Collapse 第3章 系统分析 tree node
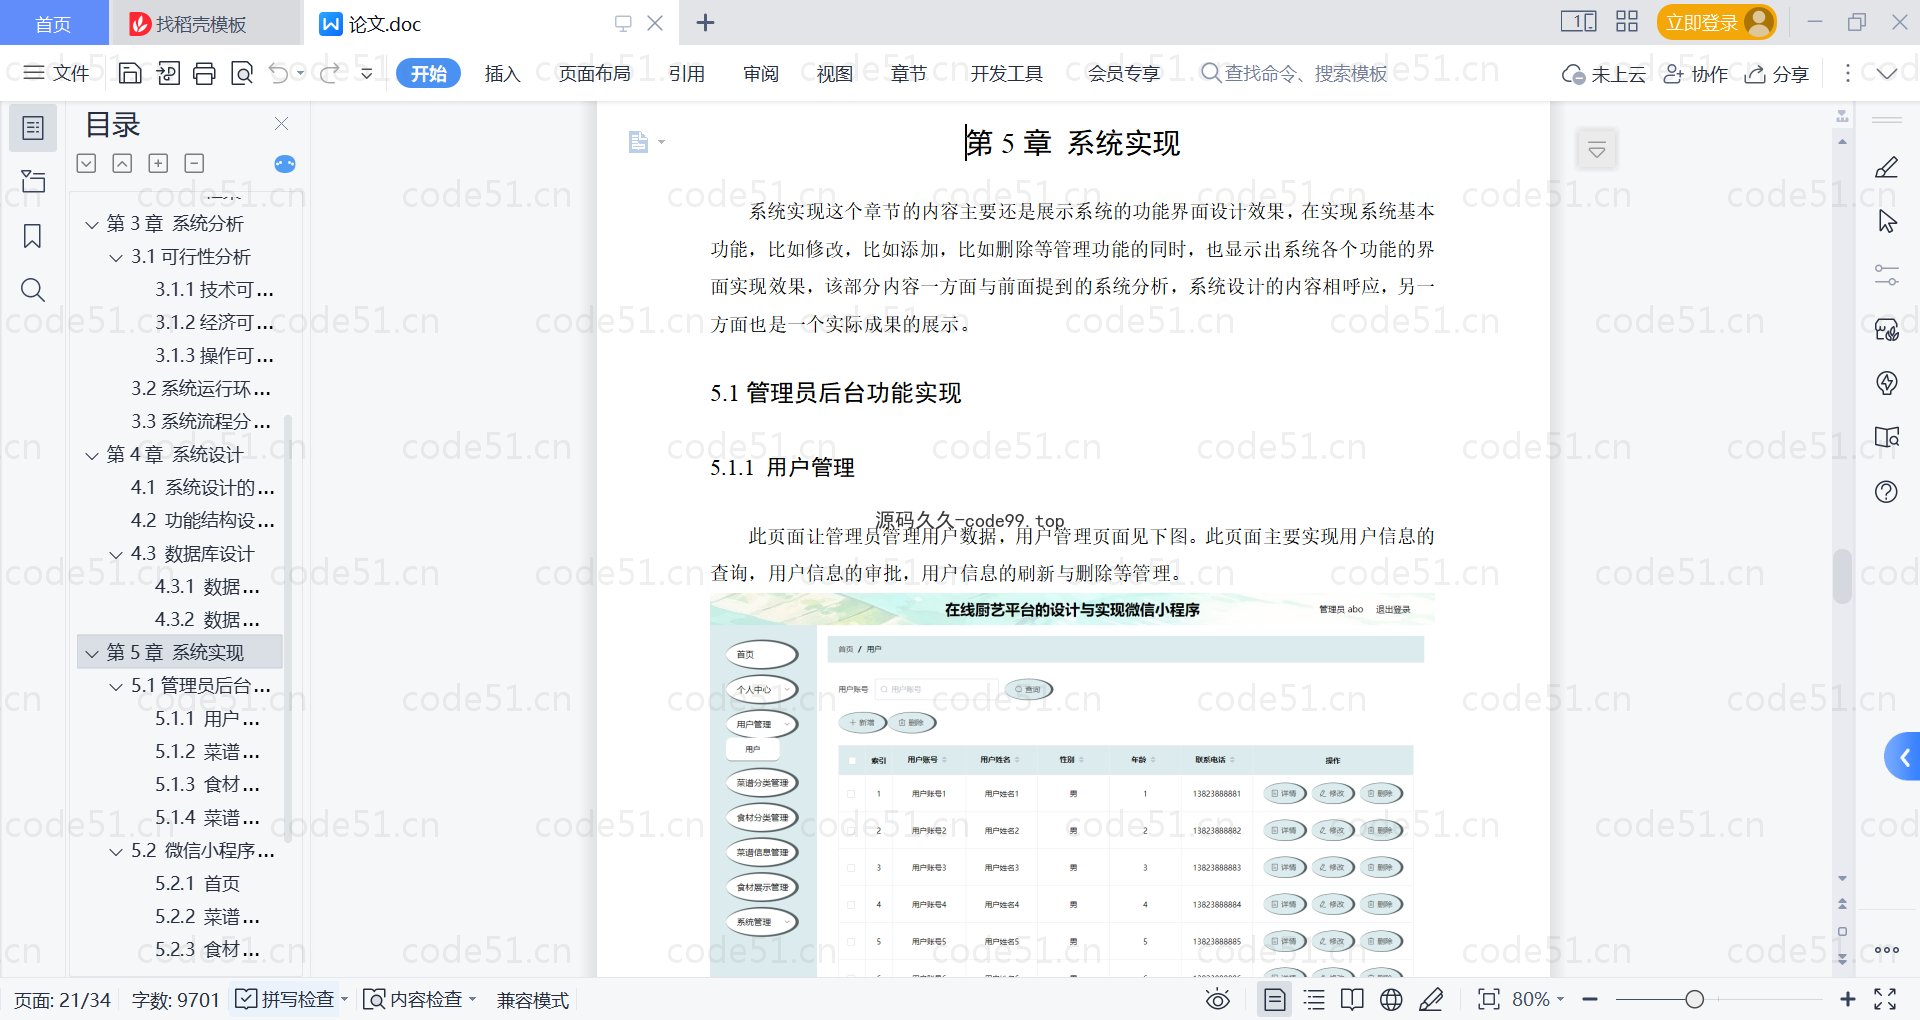 [92, 224]
